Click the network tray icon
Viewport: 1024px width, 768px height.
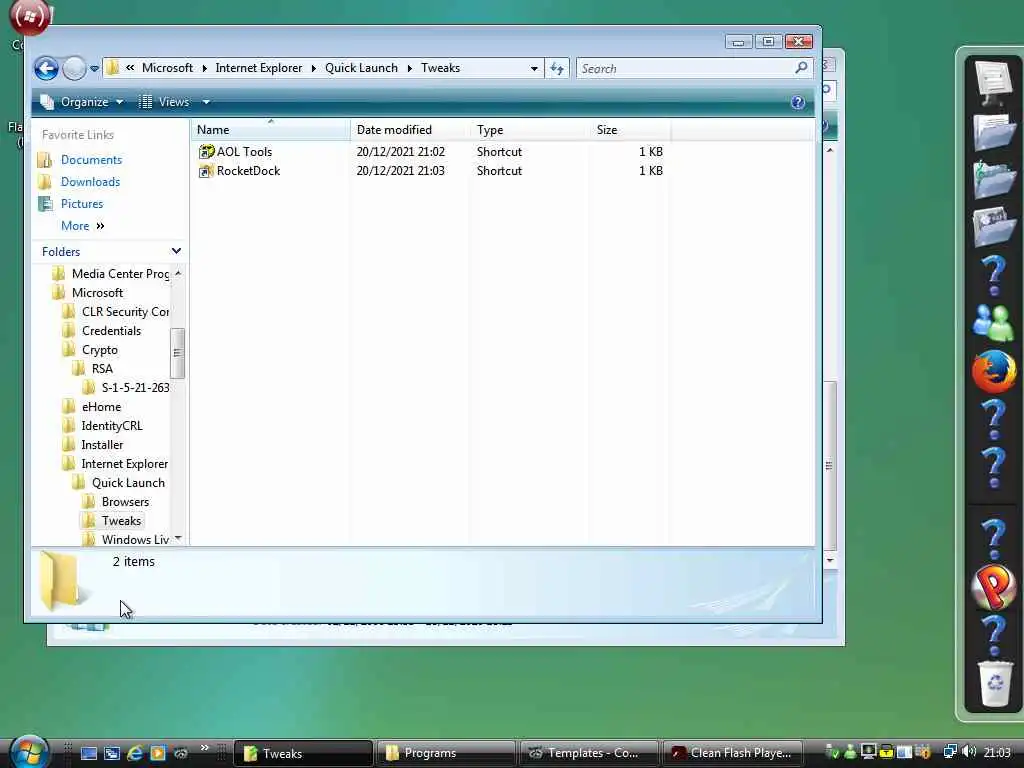coord(950,752)
